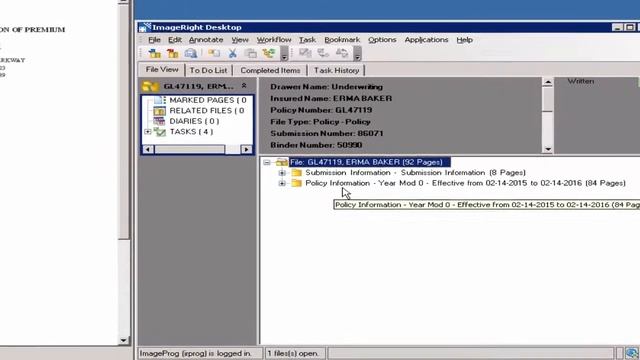Click the Policy Information folder icon

[x=297, y=183]
